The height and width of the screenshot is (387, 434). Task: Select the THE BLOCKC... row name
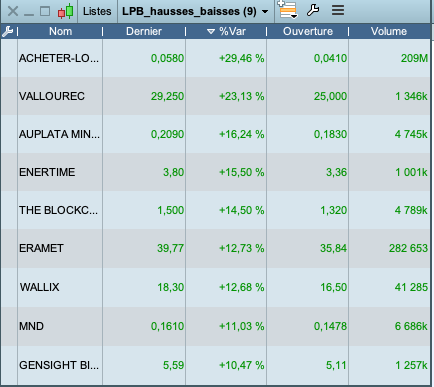click(58, 210)
